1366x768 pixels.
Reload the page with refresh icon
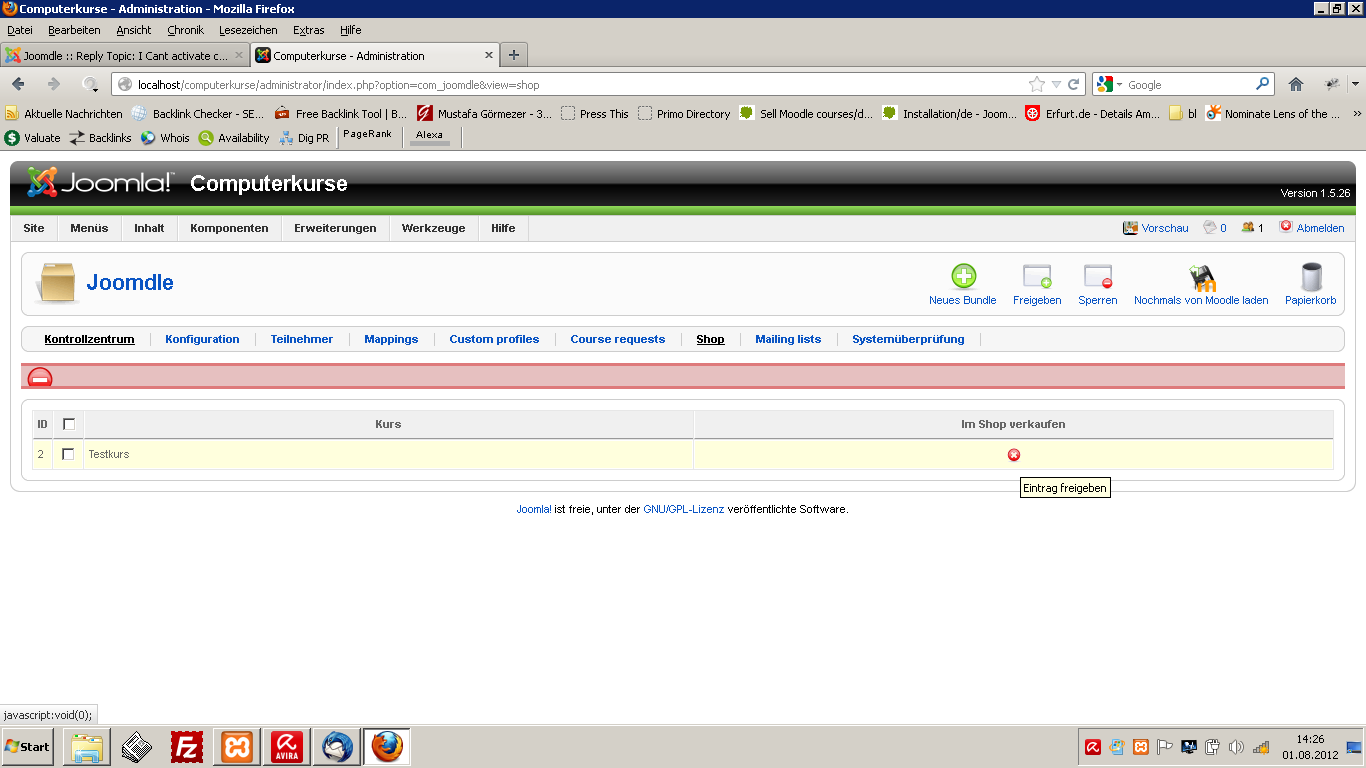1074,85
